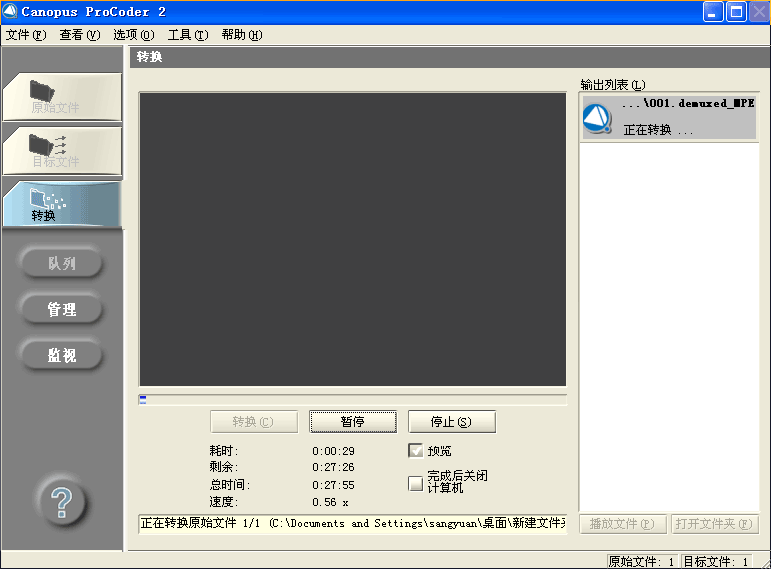Click the 打开文件夹(F) open folder button
771x569 pixels.
tap(715, 524)
